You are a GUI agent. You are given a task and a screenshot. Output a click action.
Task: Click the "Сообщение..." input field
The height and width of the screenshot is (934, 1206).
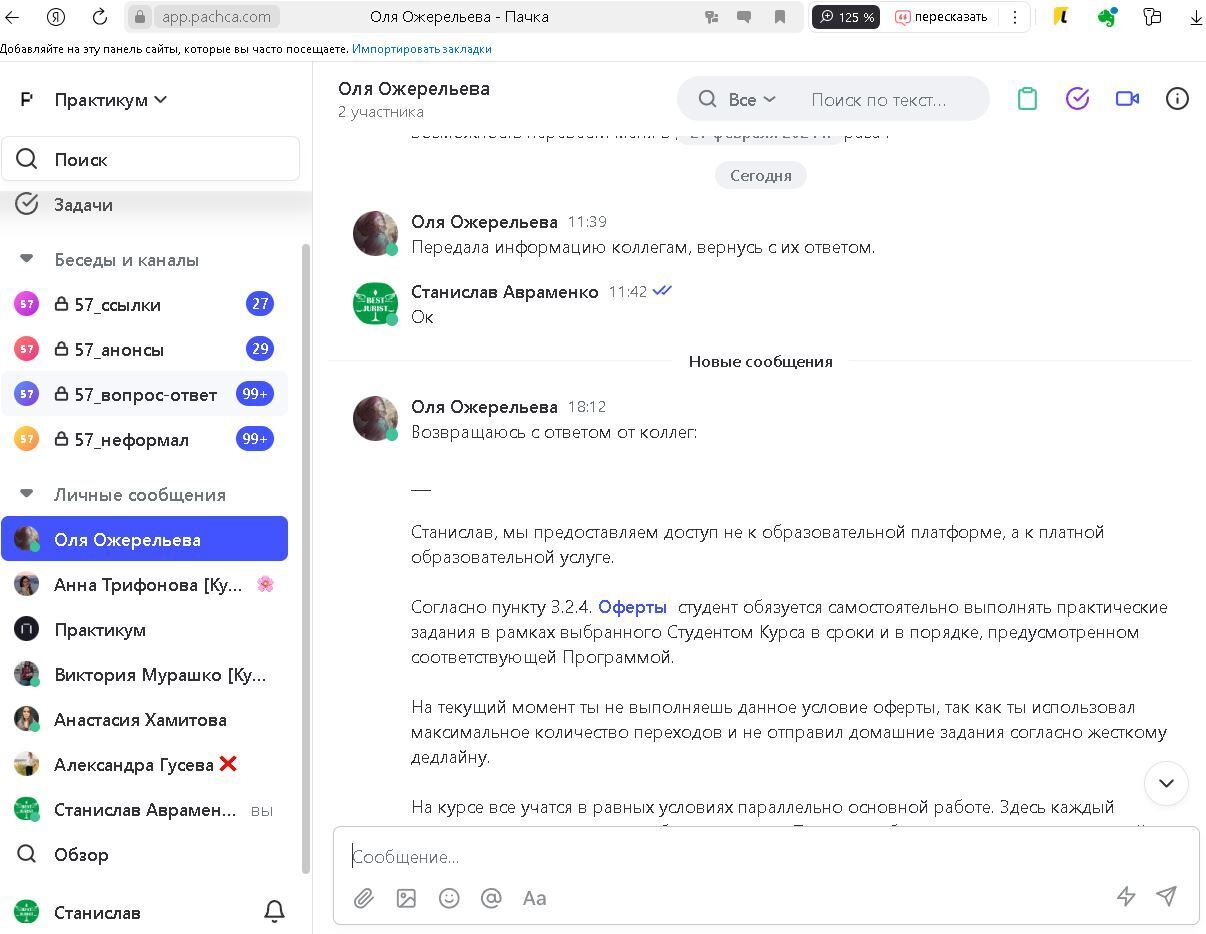(700, 857)
